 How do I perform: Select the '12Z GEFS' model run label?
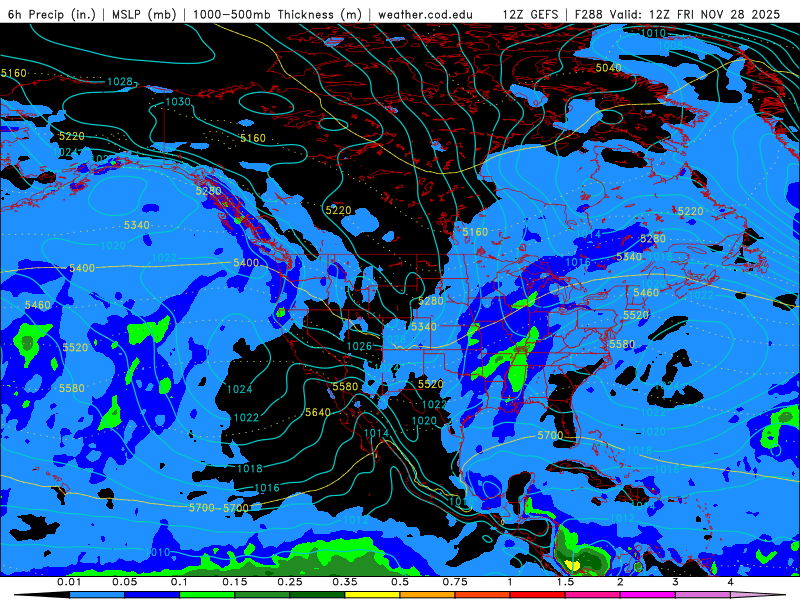[x=530, y=14]
